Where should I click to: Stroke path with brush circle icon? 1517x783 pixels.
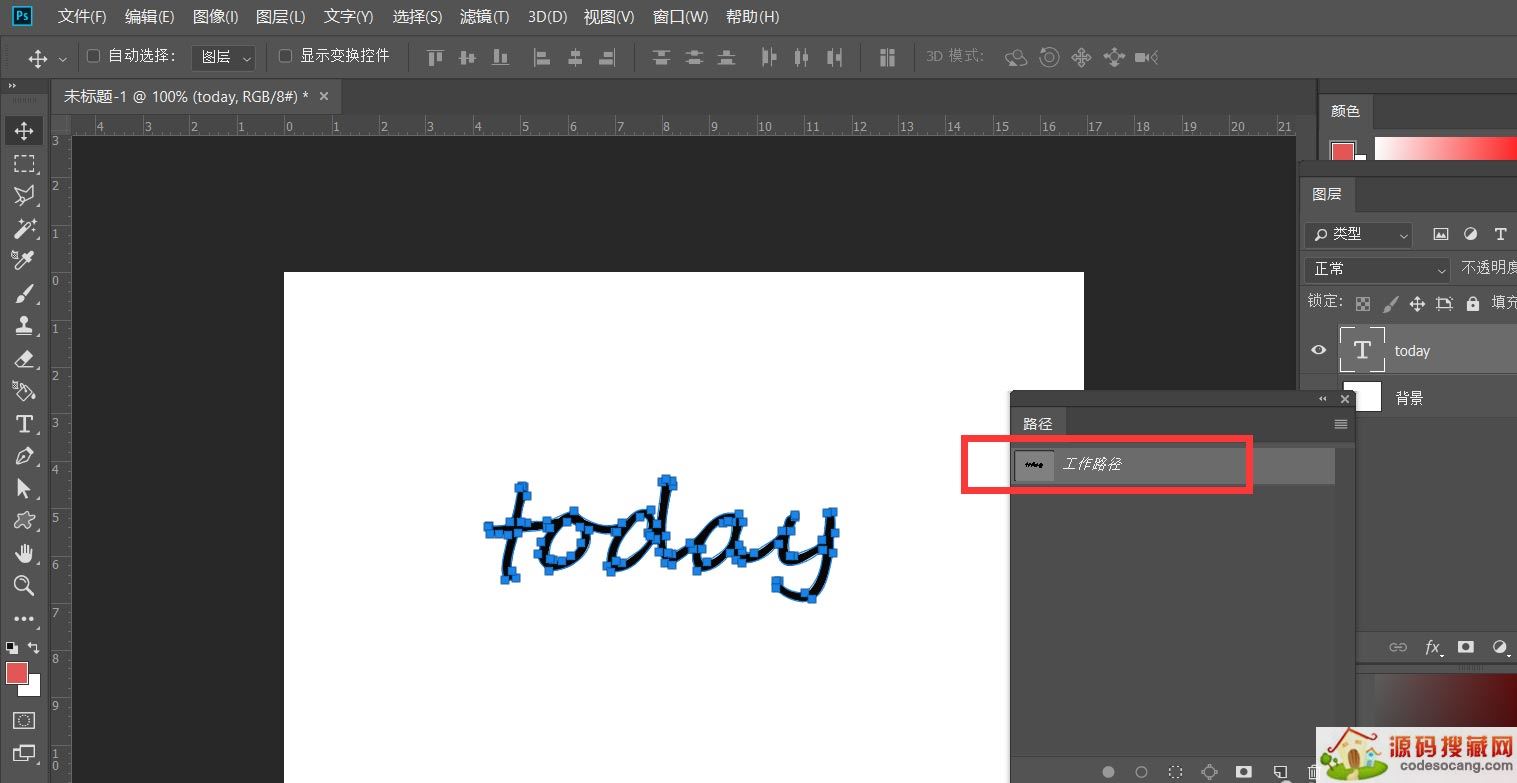tap(1141, 772)
